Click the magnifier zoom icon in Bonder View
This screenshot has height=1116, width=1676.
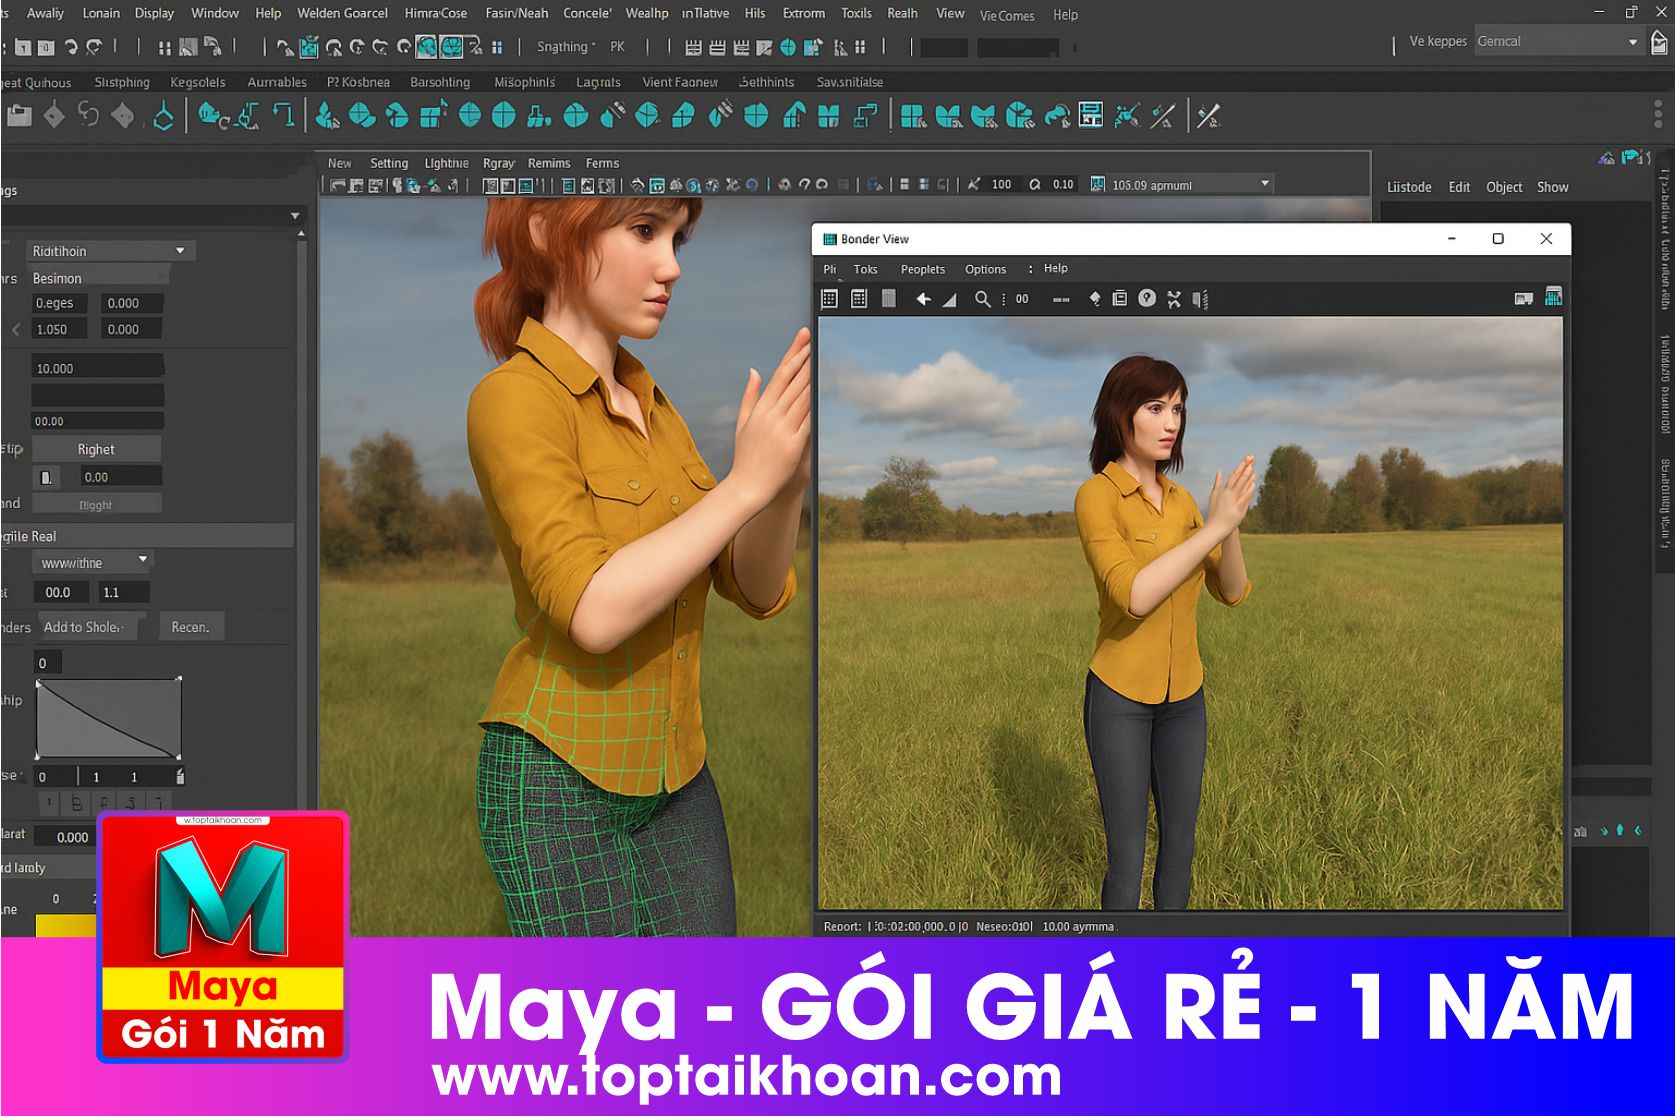[983, 298]
